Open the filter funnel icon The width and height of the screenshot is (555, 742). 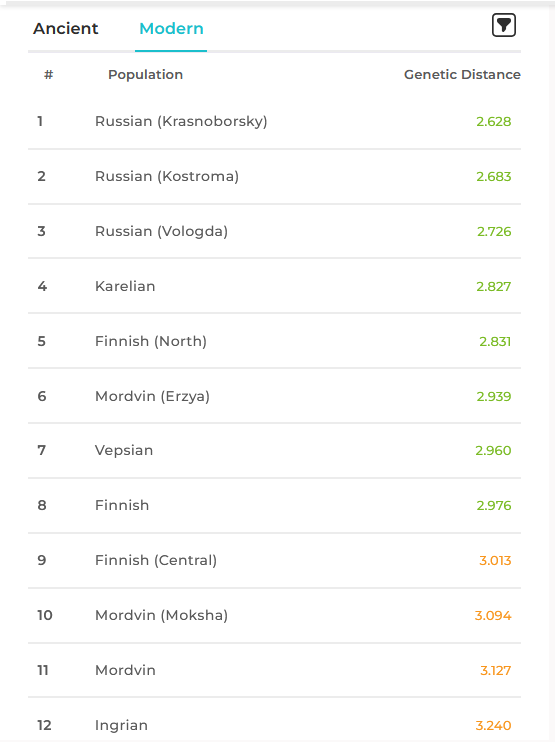click(x=503, y=25)
